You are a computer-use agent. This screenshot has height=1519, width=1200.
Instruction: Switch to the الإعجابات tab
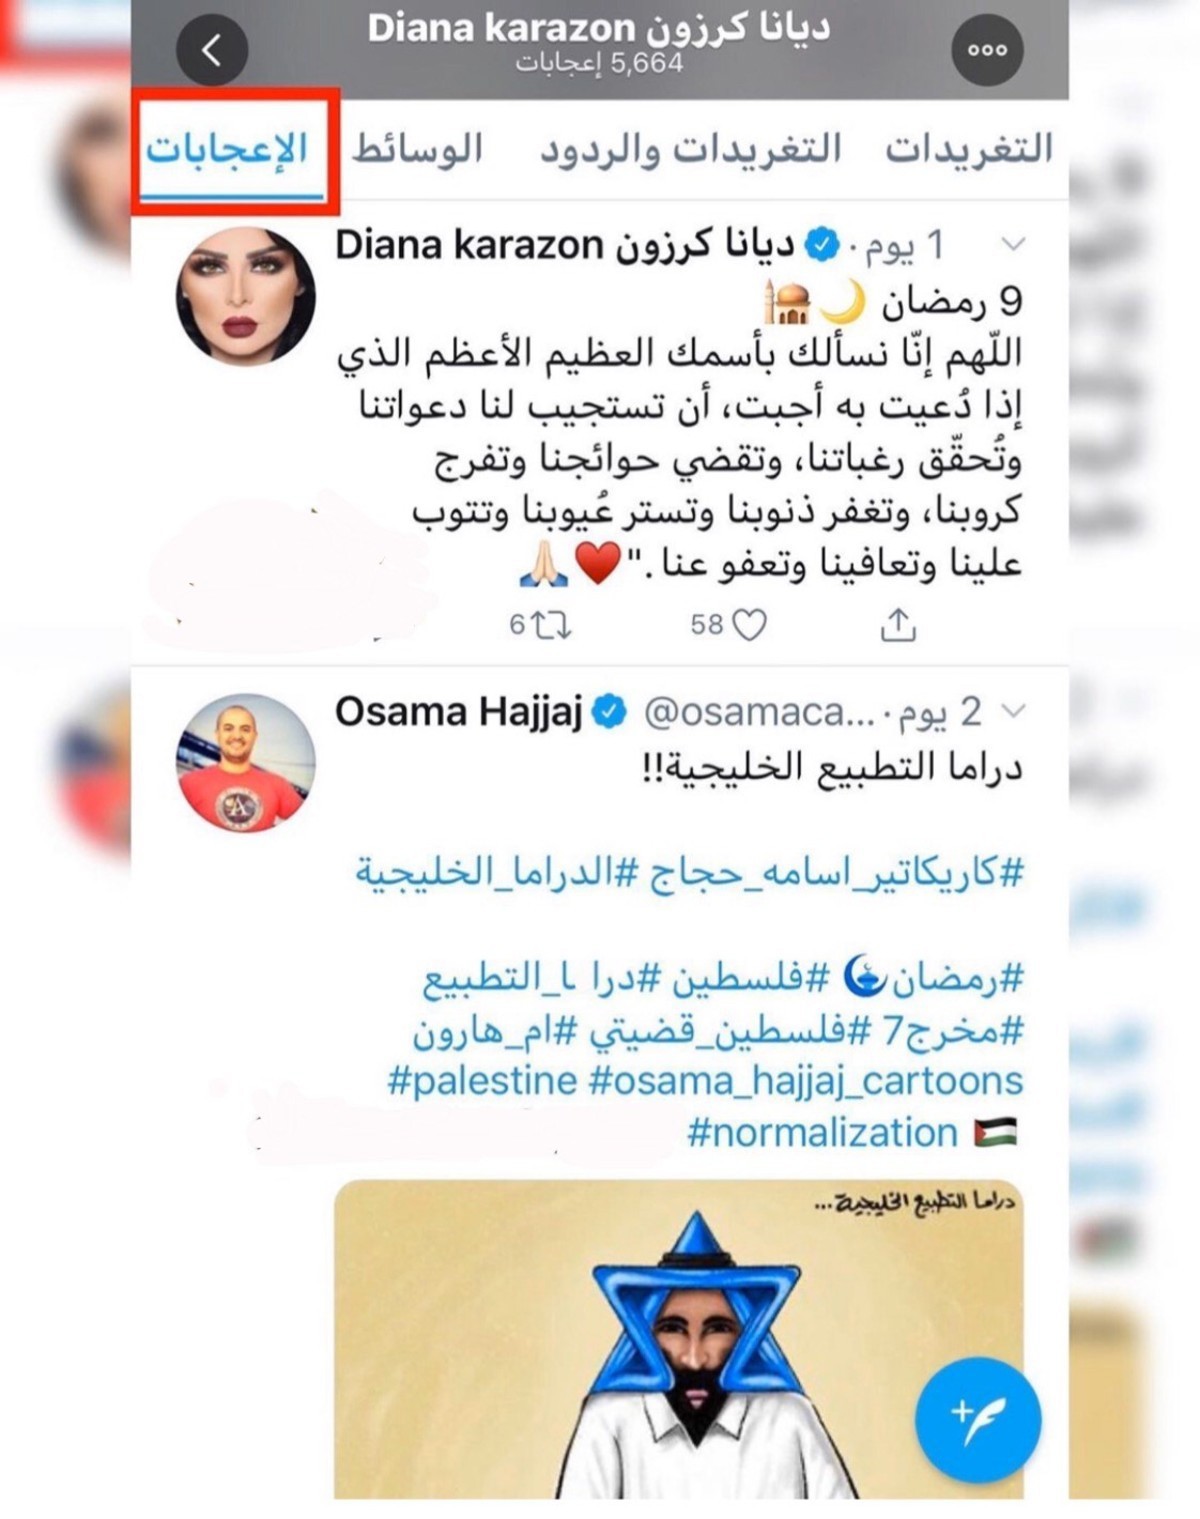227,149
